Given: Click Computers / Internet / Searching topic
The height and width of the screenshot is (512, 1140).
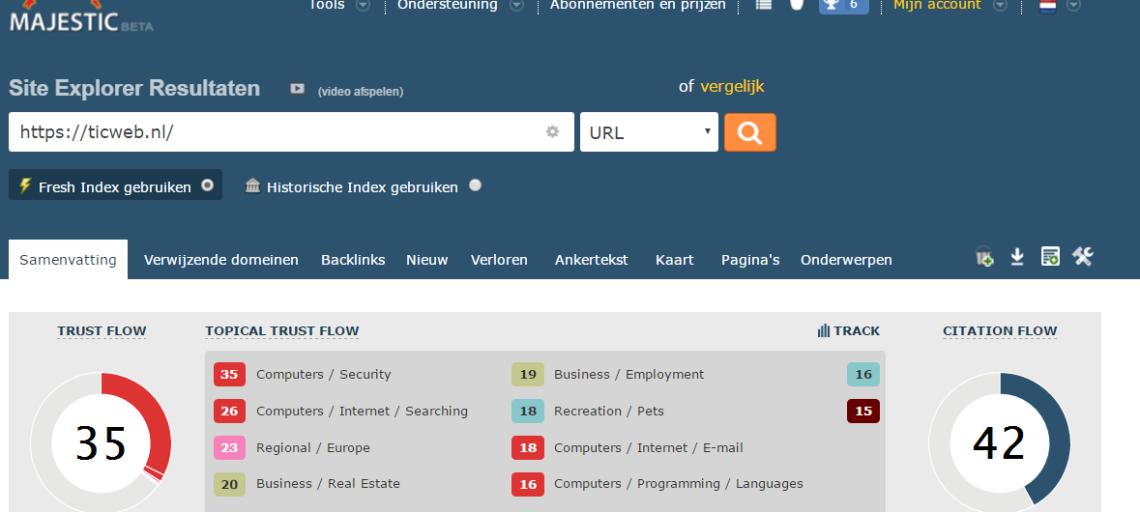Looking at the screenshot, I should tap(361, 411).
